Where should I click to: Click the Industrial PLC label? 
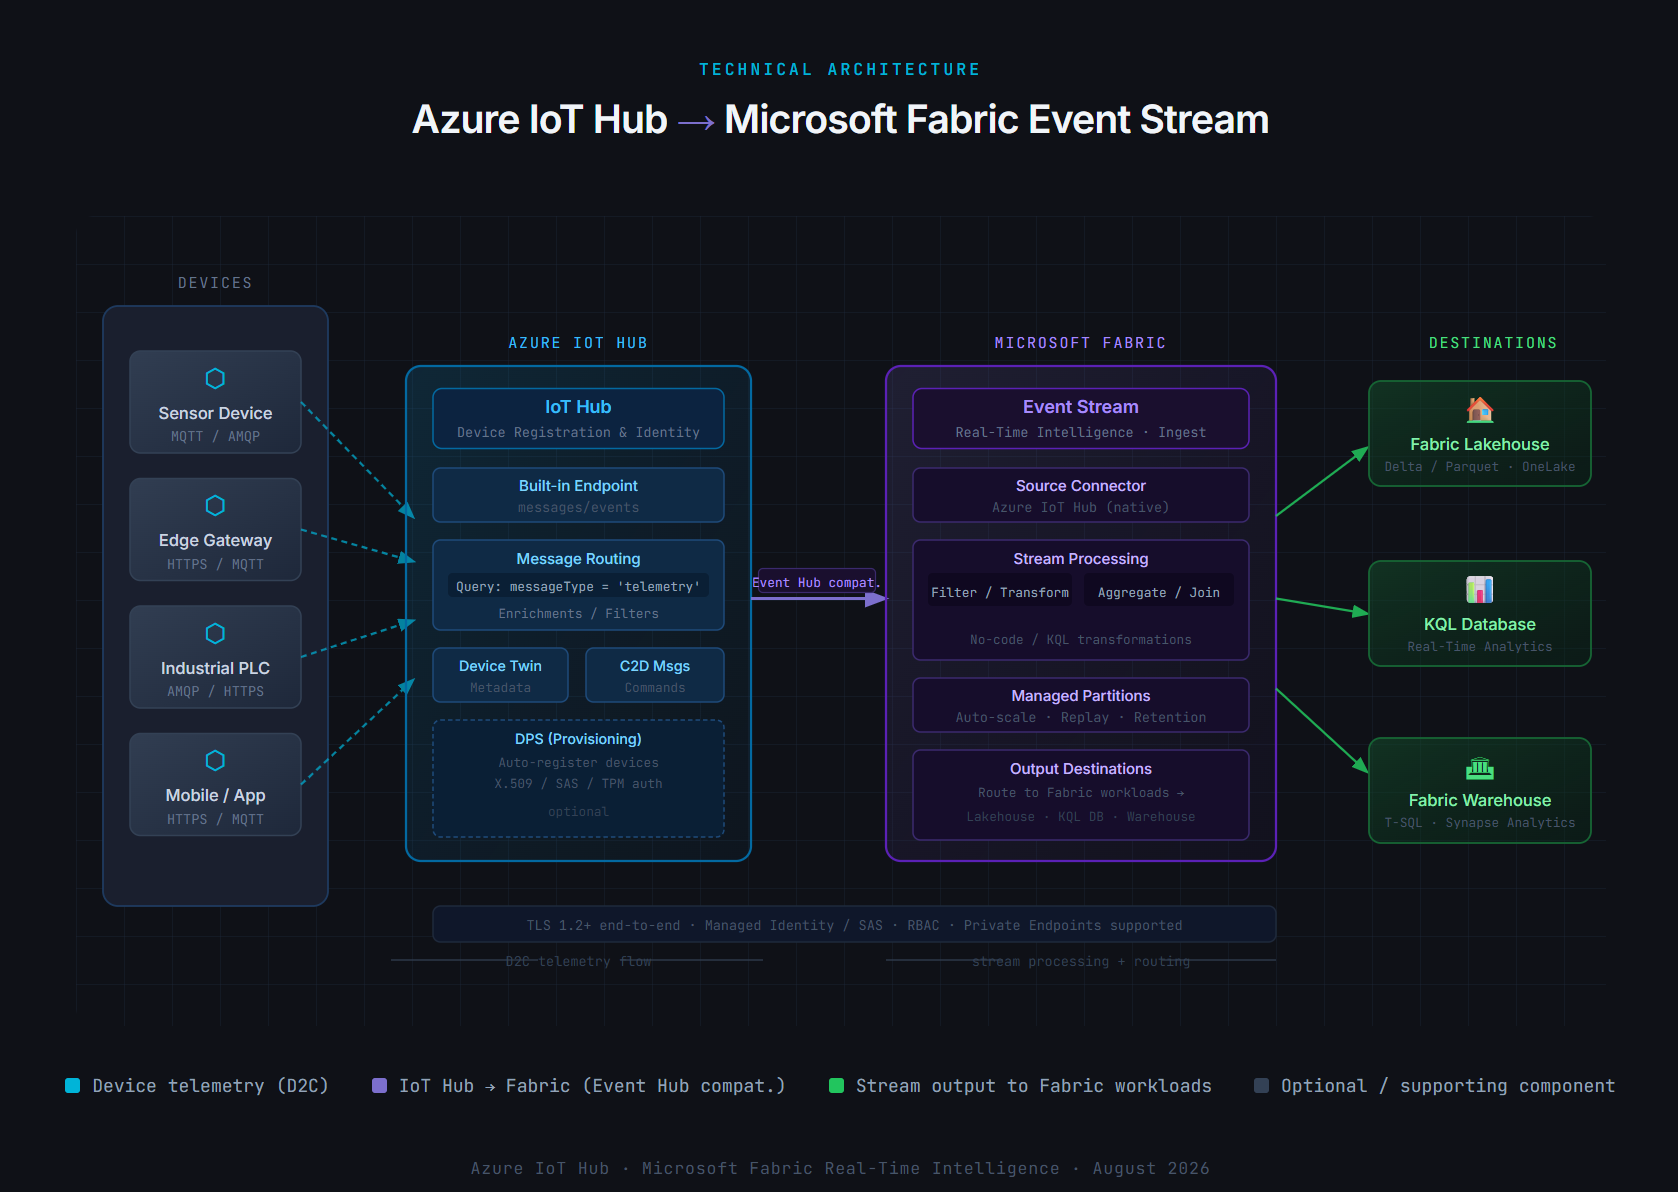click(215, 668)
